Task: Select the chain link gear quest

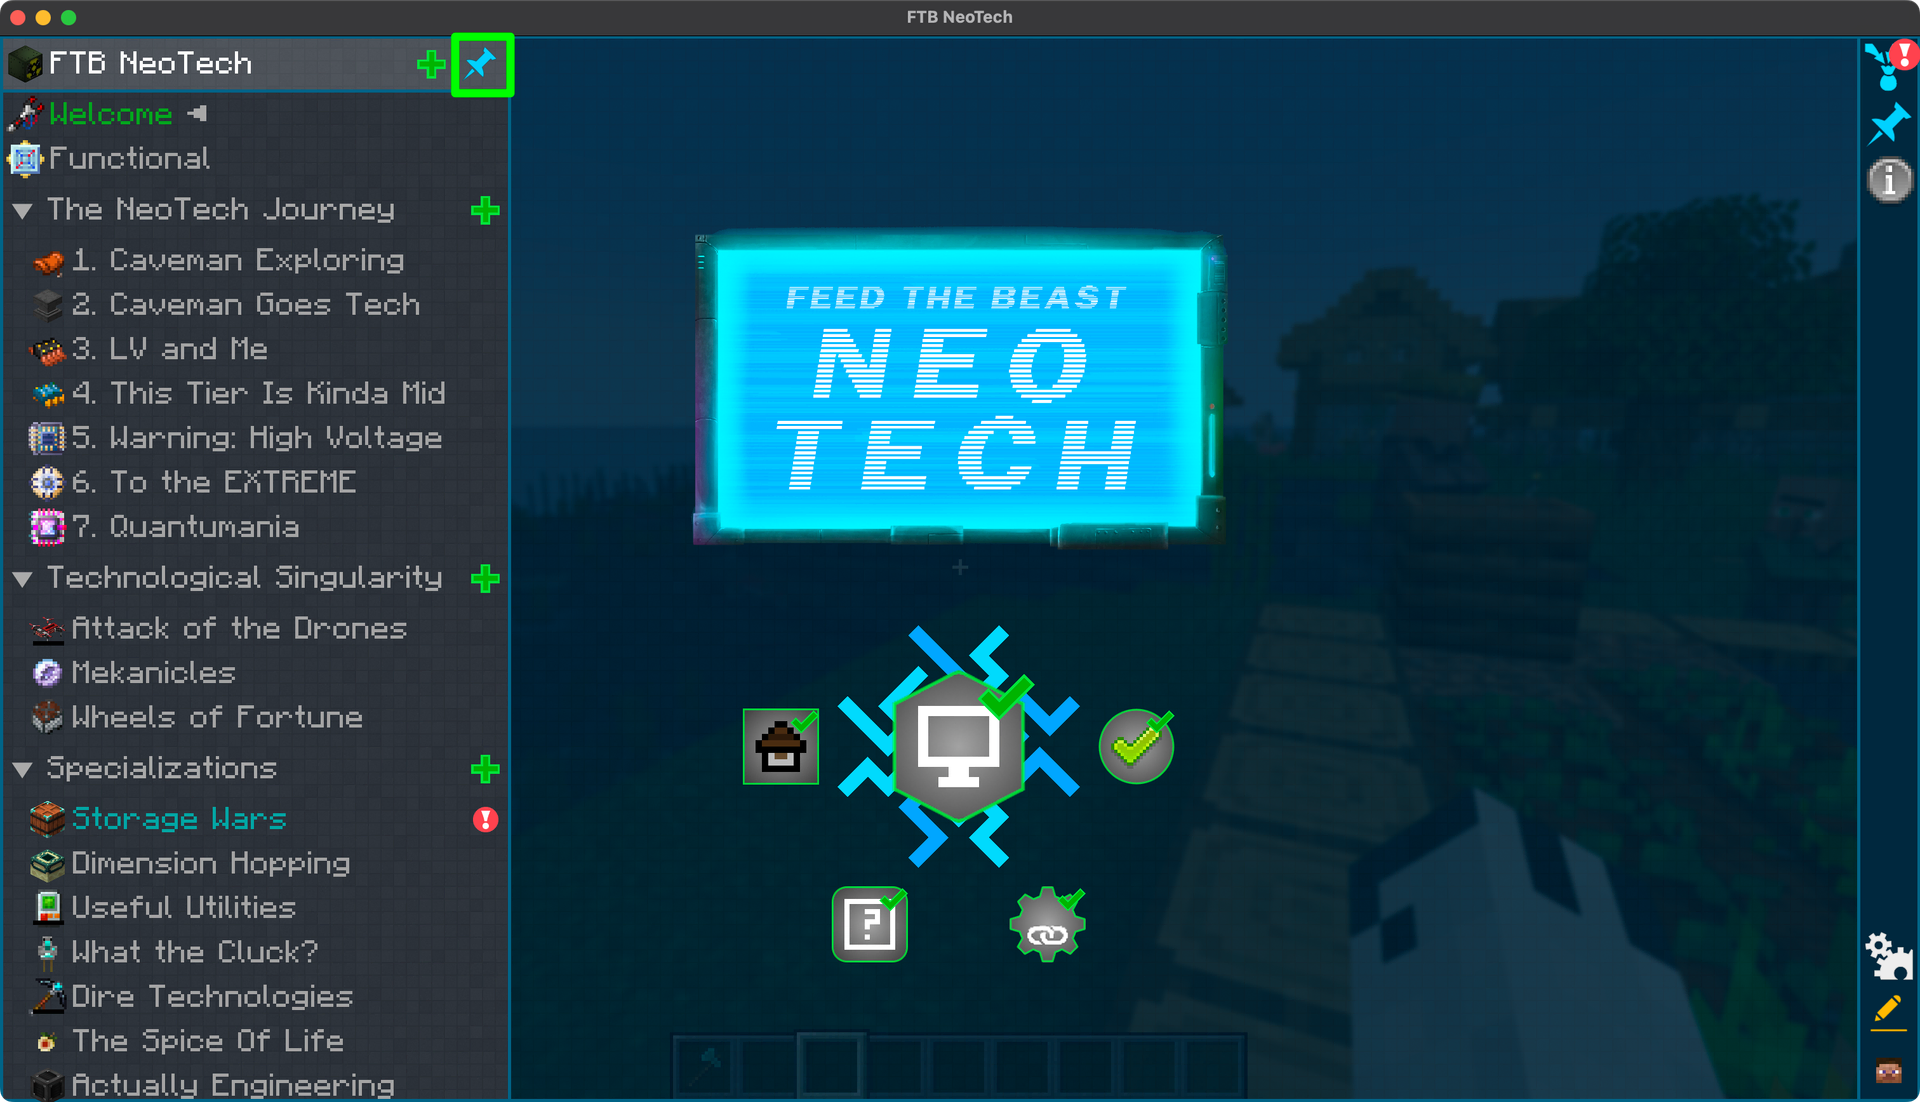Action: 1047,926
